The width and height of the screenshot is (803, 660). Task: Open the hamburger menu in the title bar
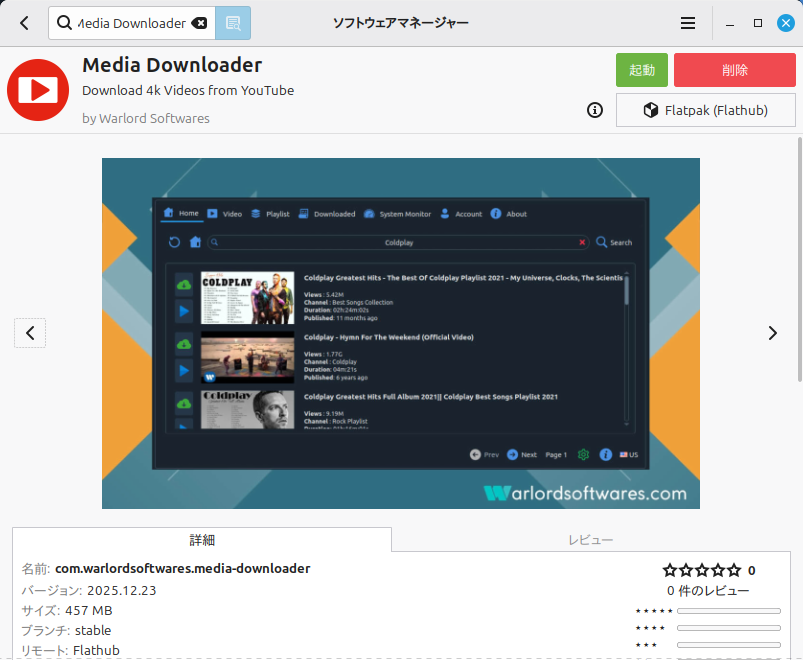[688, 23]
